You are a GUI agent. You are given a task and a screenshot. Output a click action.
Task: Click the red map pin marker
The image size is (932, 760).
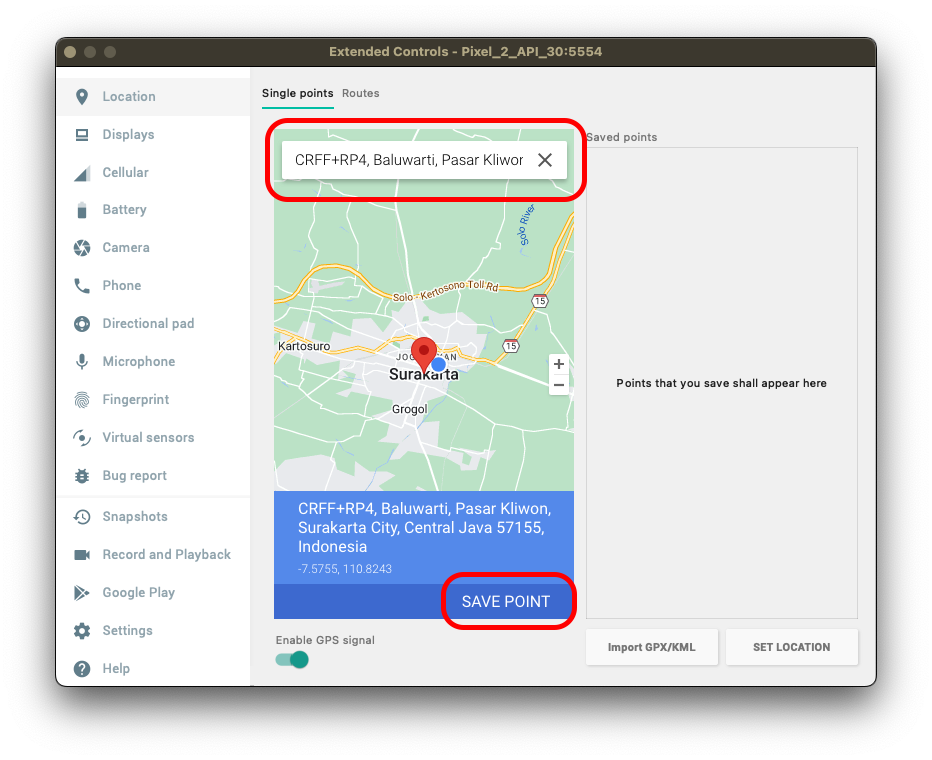pos(425,354)
